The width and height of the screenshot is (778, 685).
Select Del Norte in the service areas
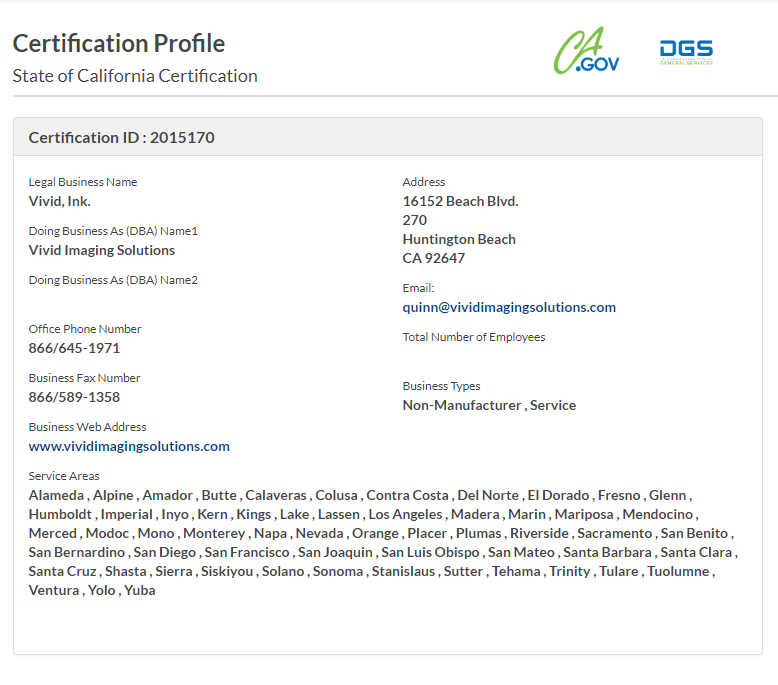click(488, 496)
